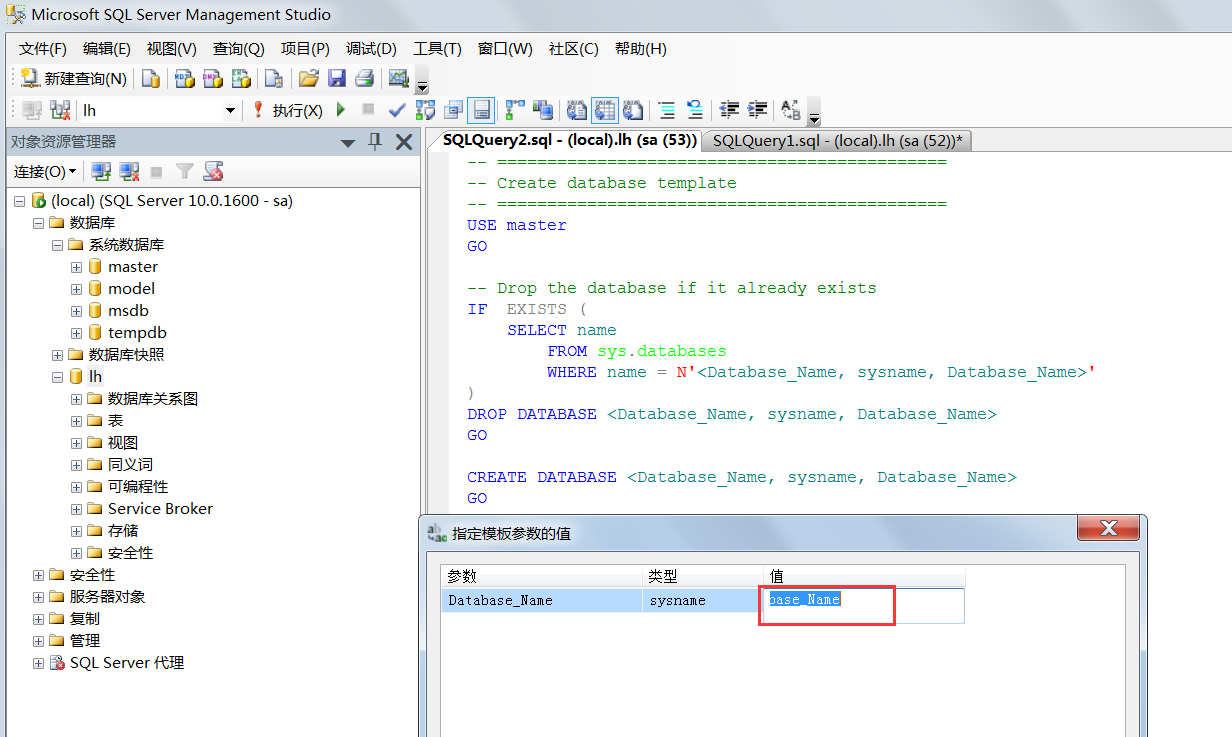Open the 查询(Q) menu

(237, 48)
